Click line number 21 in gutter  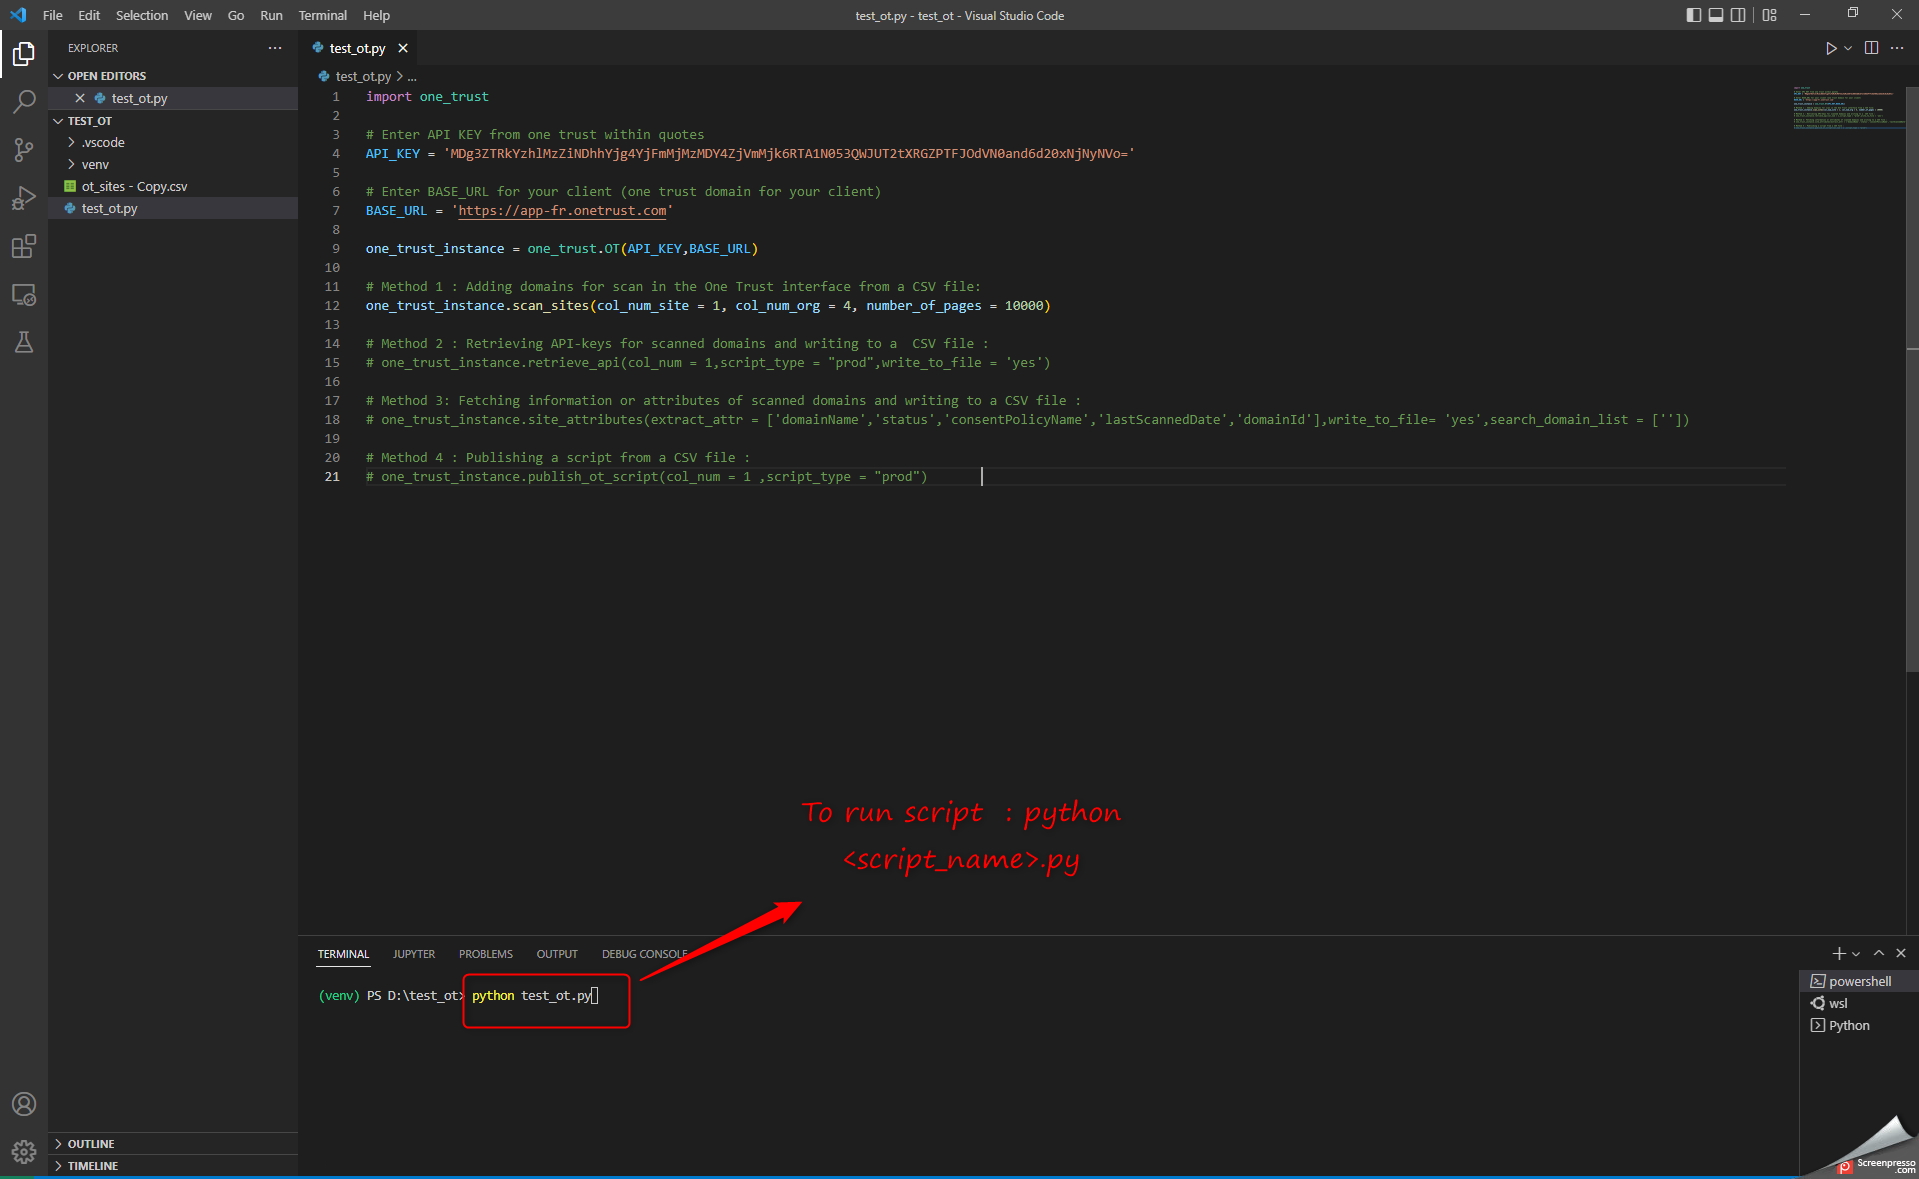[332, 476]
